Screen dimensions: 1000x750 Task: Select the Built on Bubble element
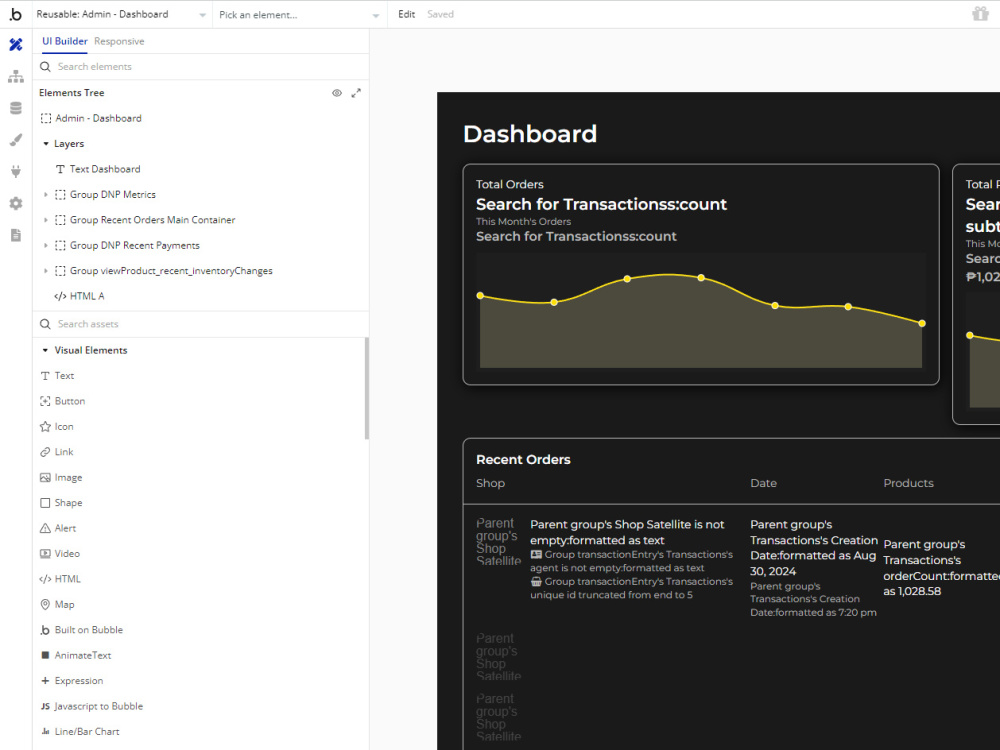pyautogui.click(x=82, y=630)
